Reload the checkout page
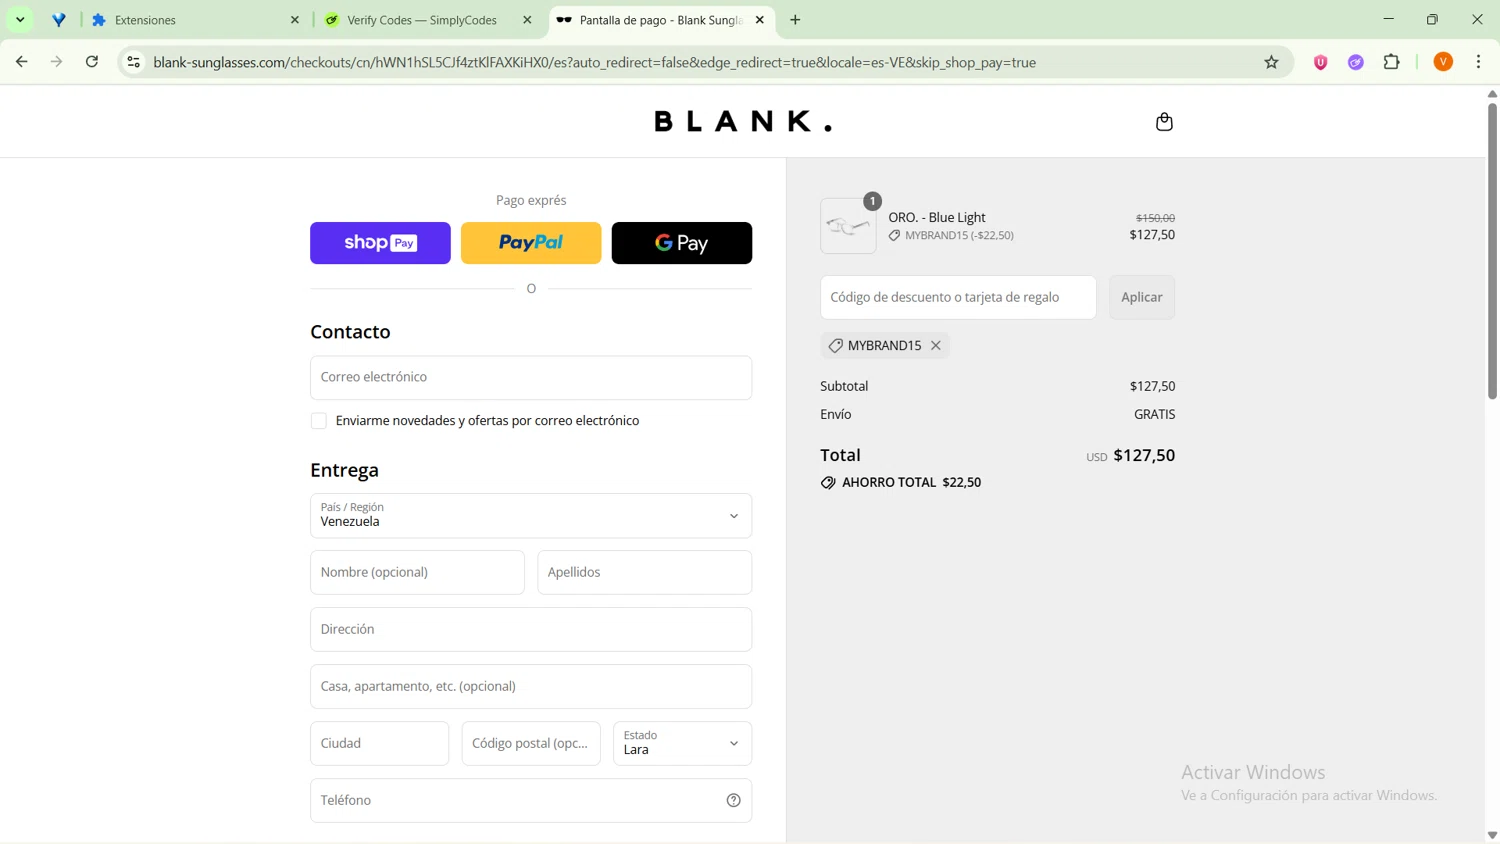This screenshot has width=1500, height=844. [x=92, y=62]
